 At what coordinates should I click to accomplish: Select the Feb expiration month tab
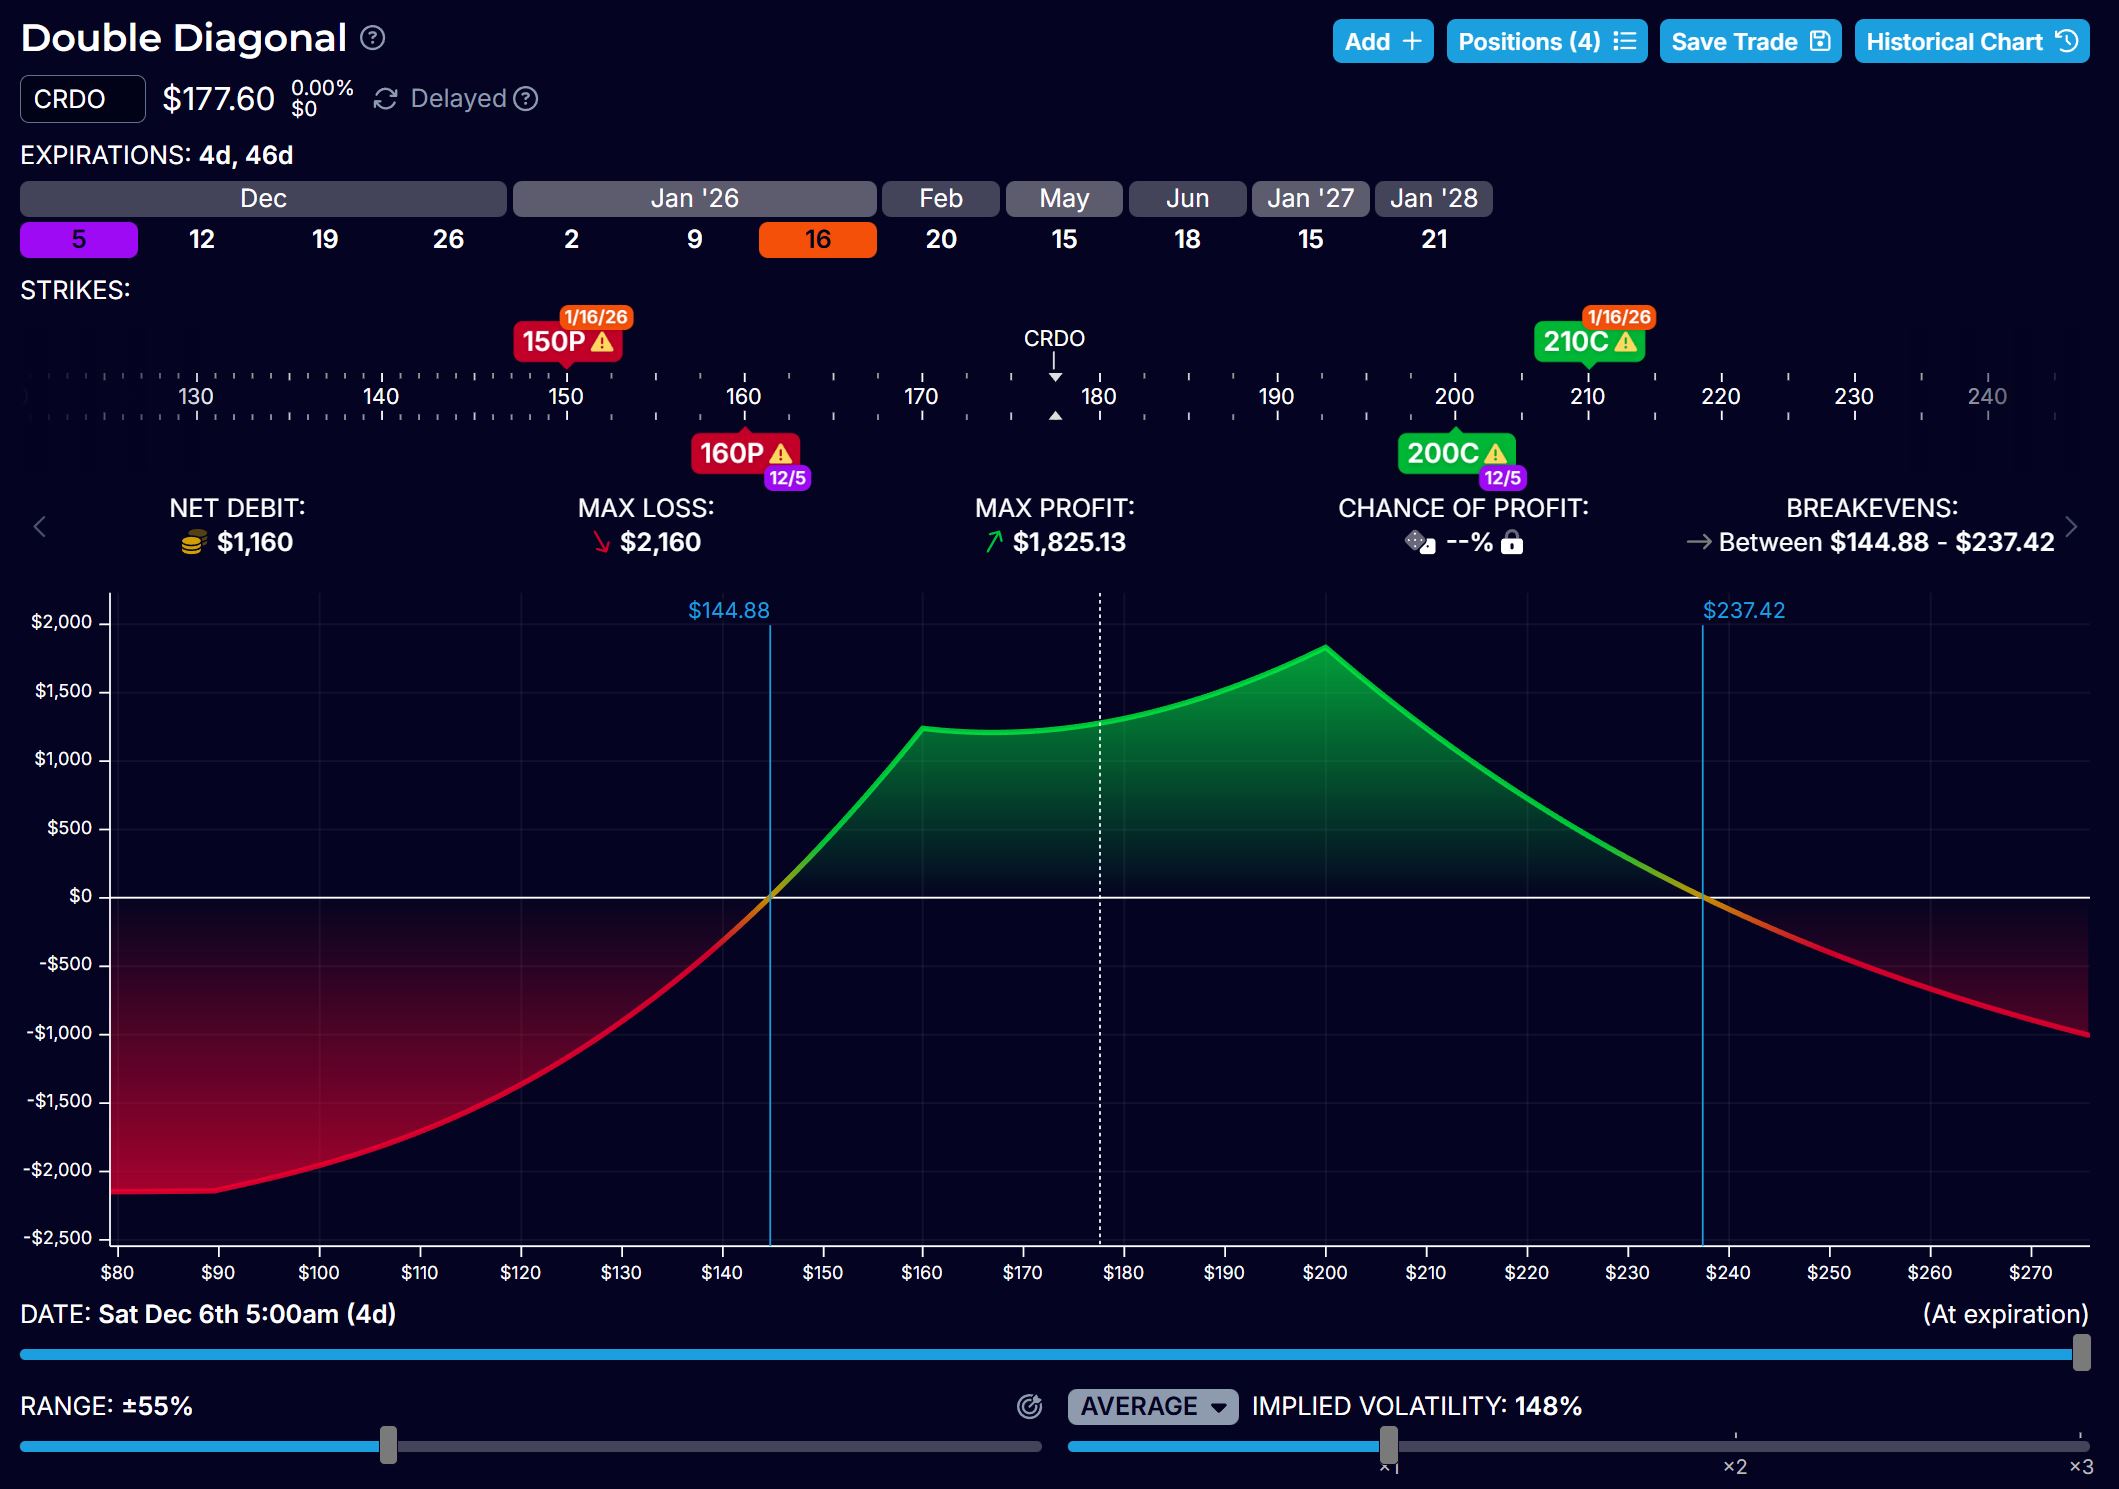(940, 199)
